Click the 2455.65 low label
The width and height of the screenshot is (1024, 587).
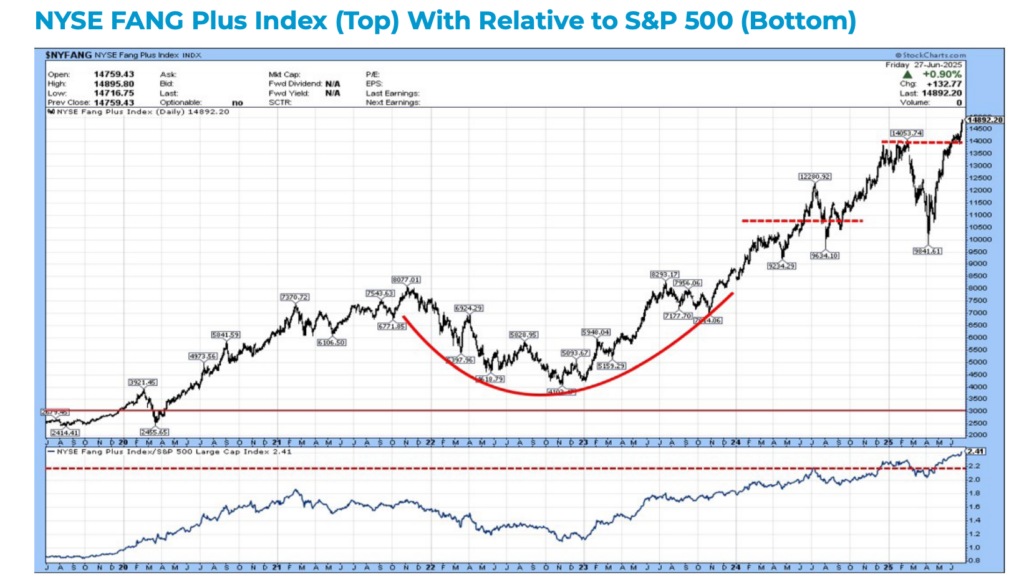pyautogui.click(x=154, y=432)
